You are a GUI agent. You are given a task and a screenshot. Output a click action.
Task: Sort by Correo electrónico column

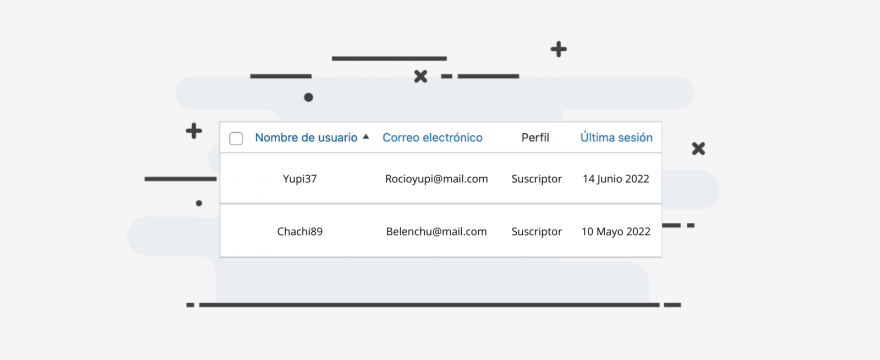[x=432, y=138]
